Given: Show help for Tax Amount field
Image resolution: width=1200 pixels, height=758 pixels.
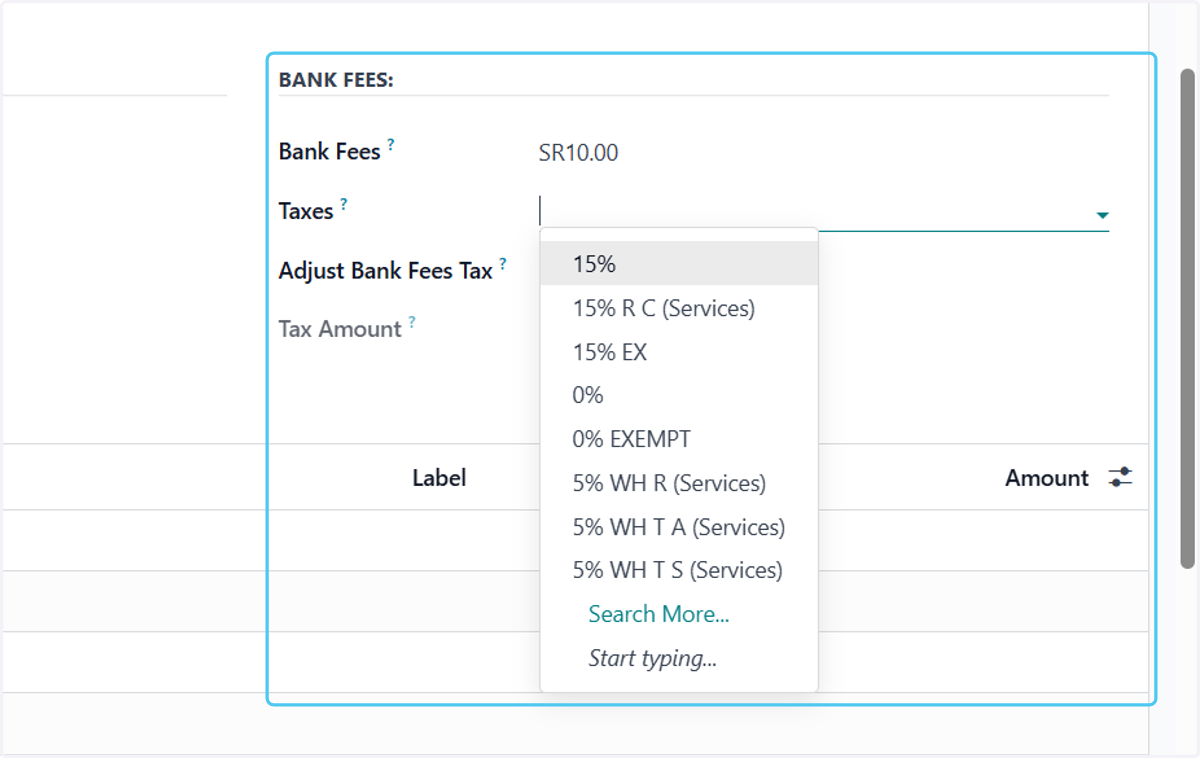Looking at the screenshot, I should point(412,323).
